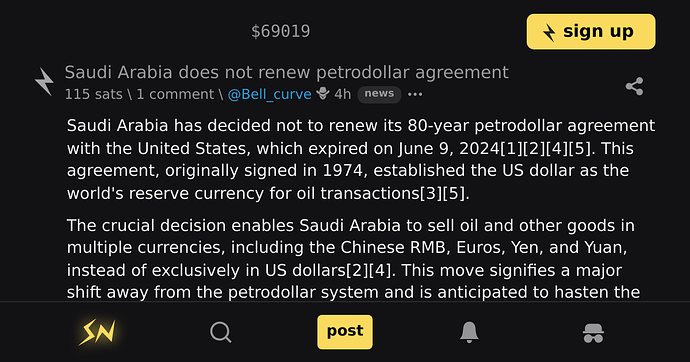
Task: Go home via the SN logo
Action: point(97,332)
